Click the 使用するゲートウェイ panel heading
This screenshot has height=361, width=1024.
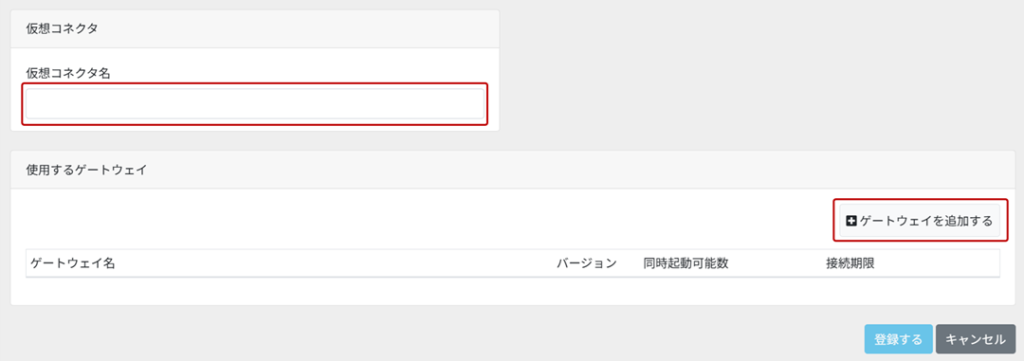pyautogui.click(x=86, y=170)
